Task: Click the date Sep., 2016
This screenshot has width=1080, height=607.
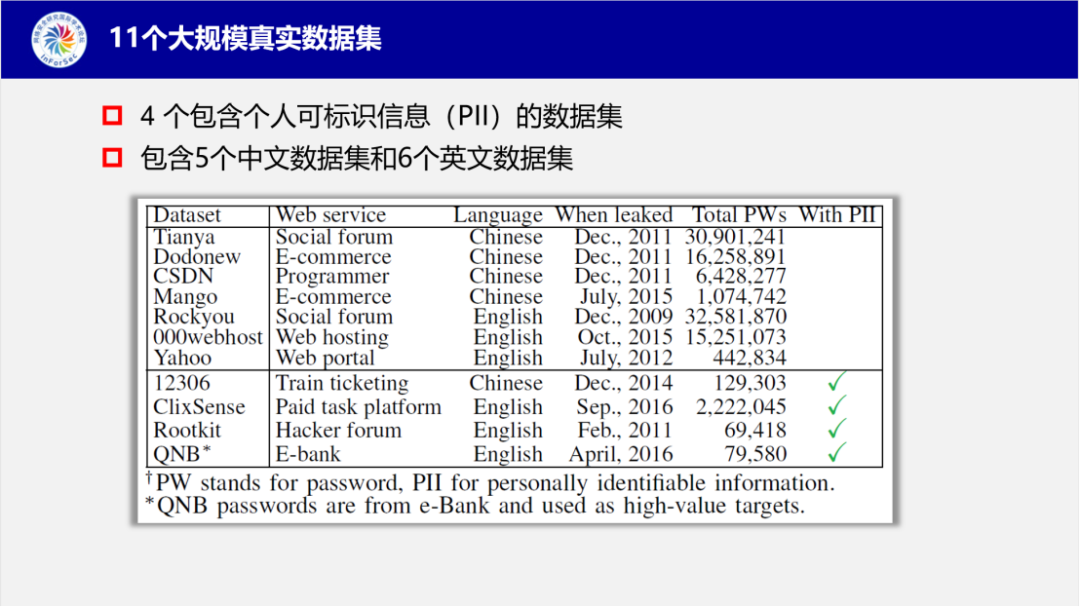Action: pyautogui.click(x=624, y=408)
